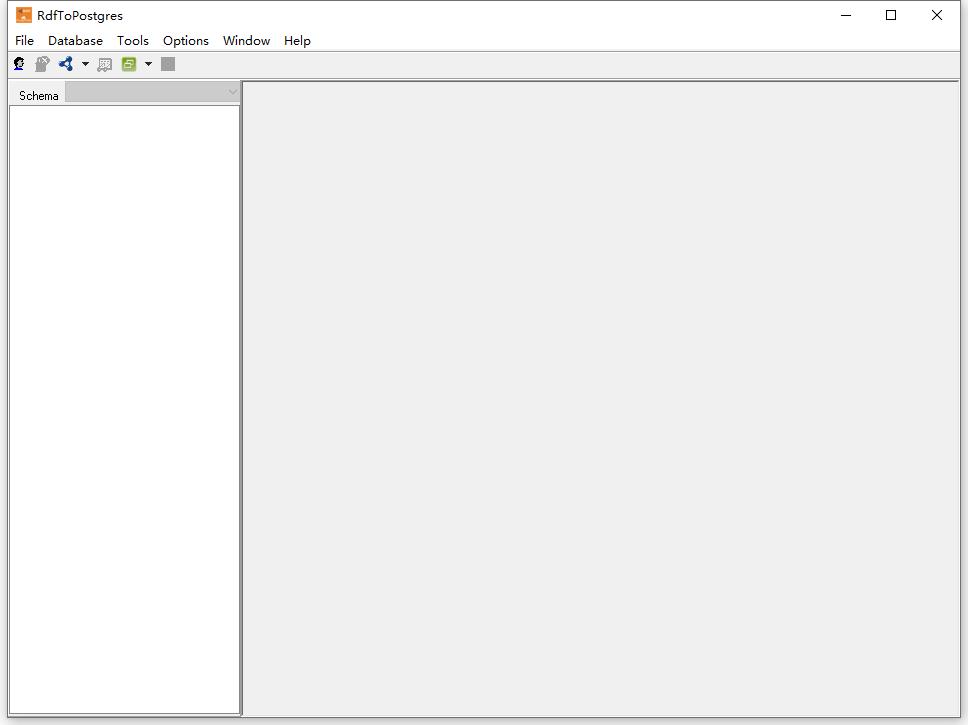Maximize the RdfToPostgres window
The width and height of the screenshot is (968, 725).
coord(891,15)
